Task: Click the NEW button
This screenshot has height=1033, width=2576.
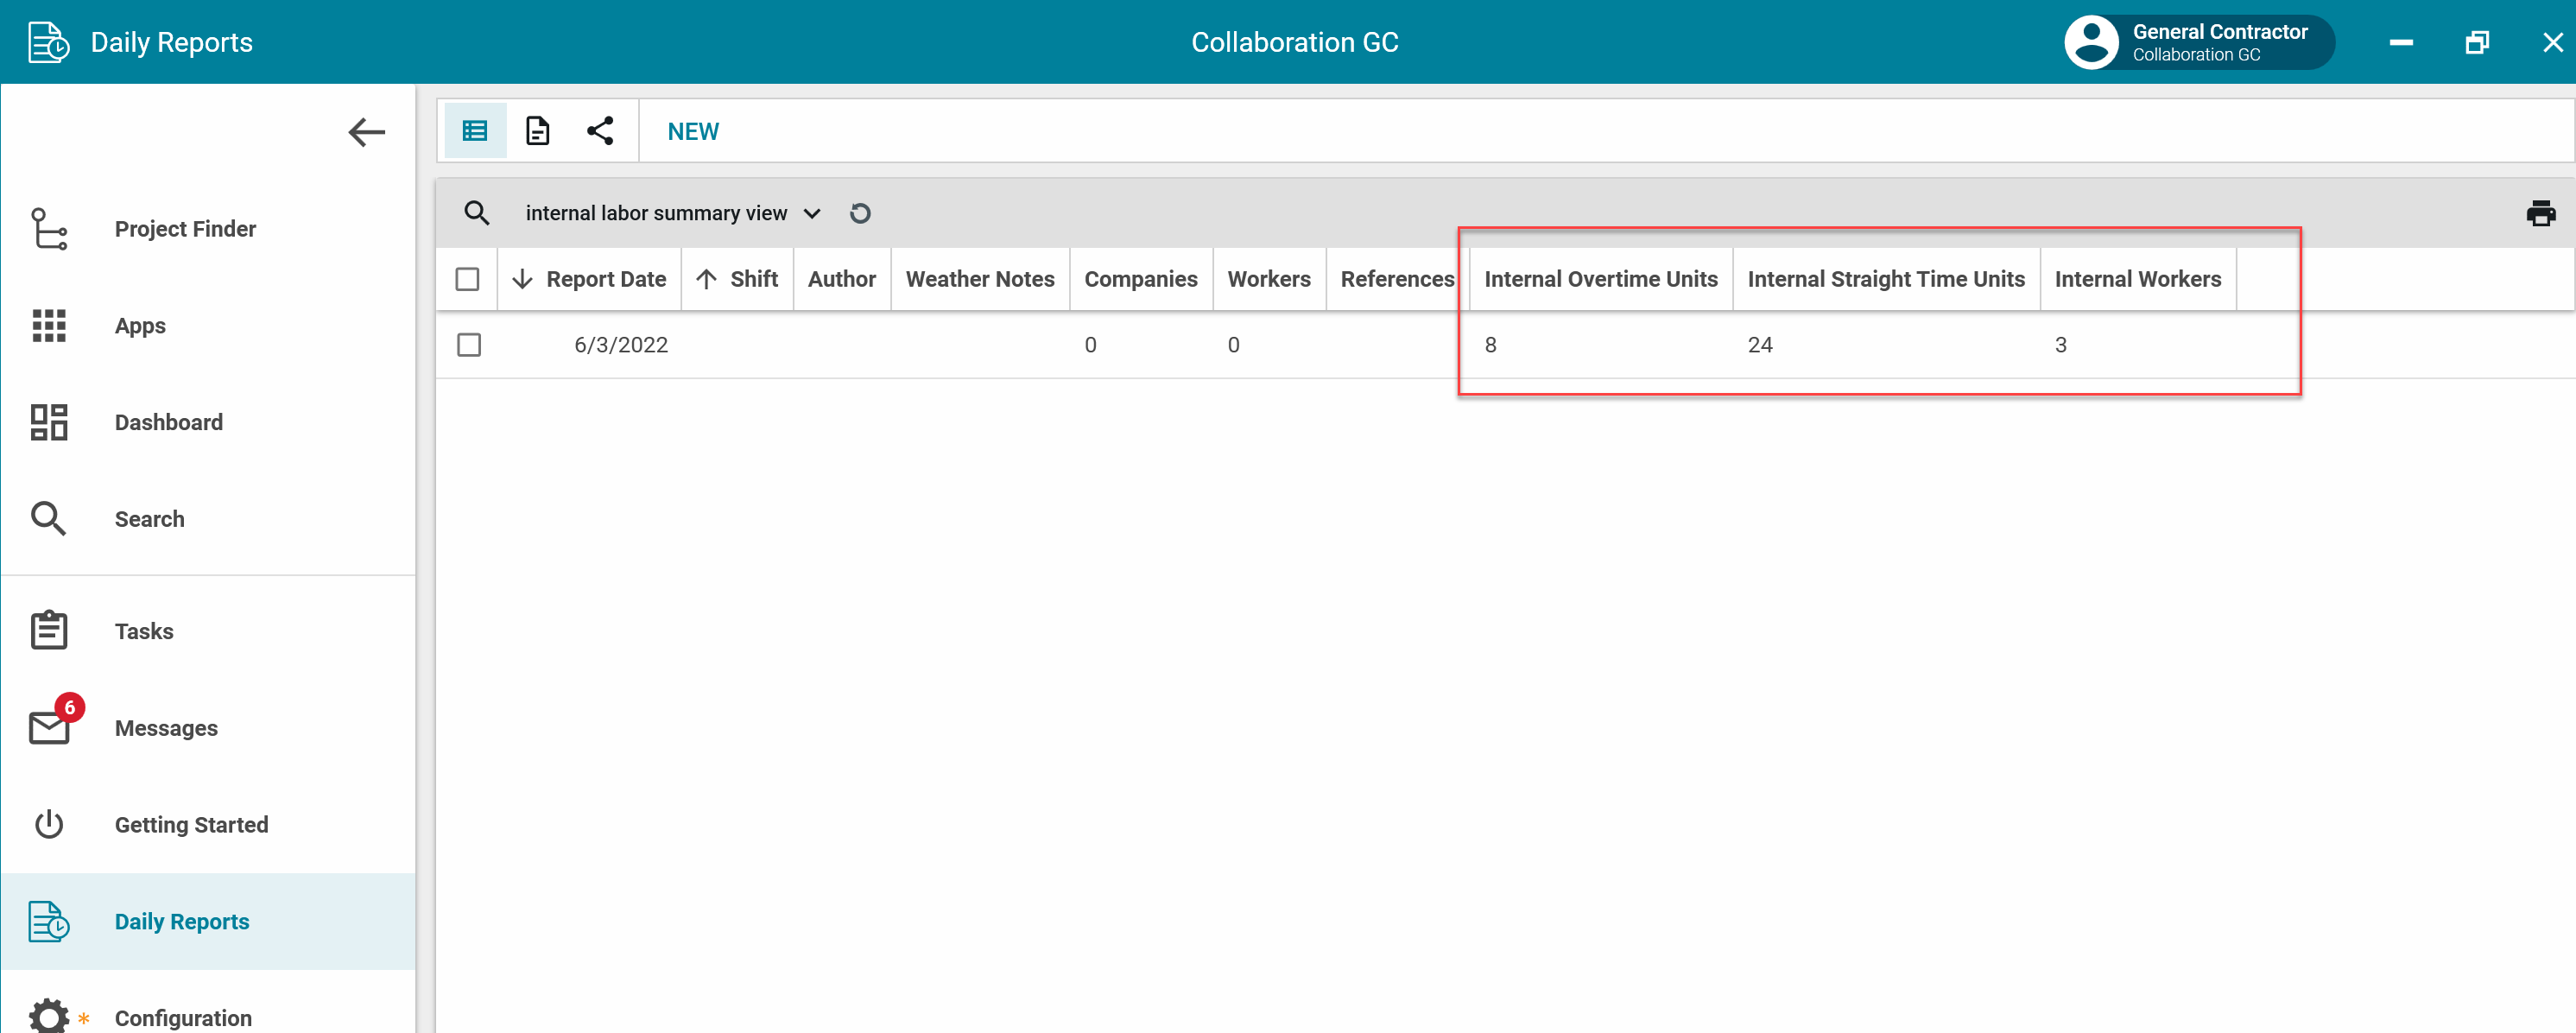Action: pyautogui.click(x=693, y=131)
